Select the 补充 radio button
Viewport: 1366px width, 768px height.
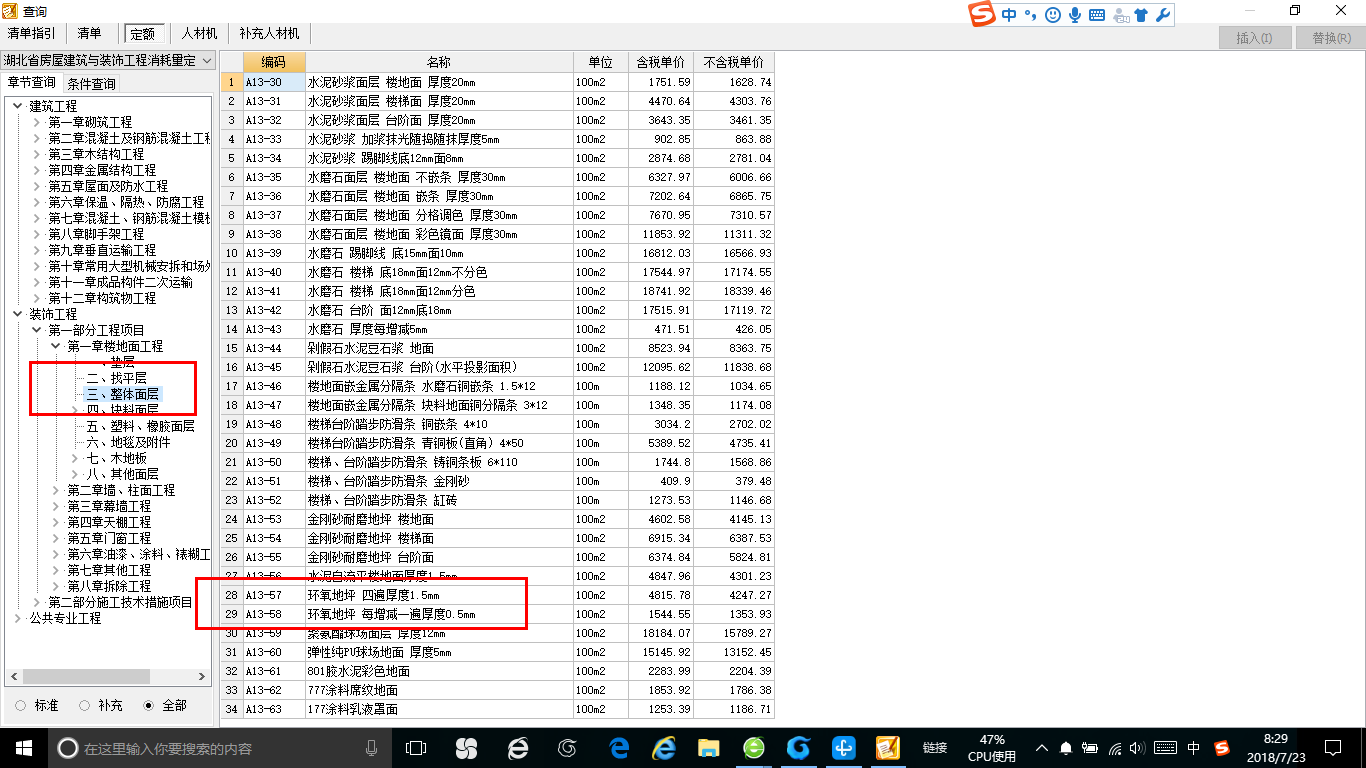click(85, 705)
